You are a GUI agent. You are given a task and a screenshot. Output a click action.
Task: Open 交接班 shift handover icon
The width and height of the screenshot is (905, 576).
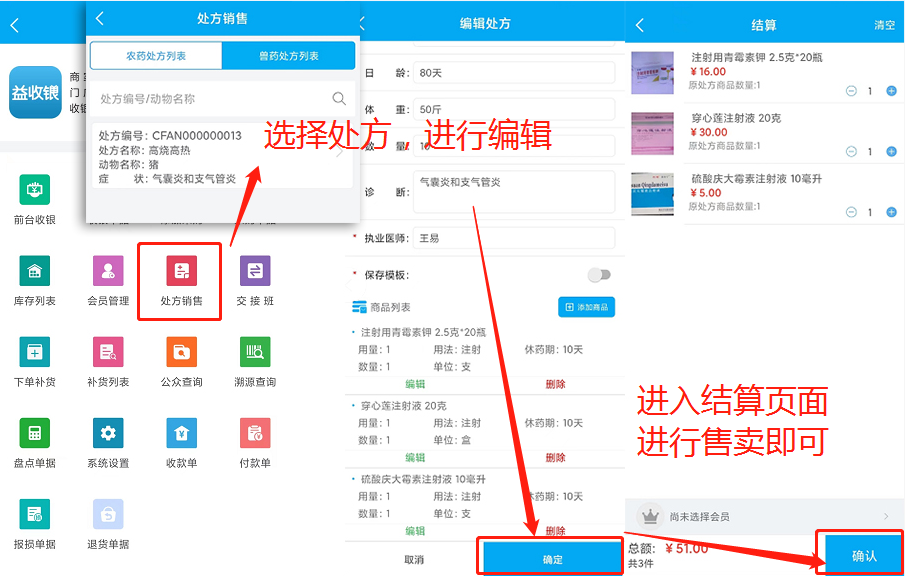pyautogui.click(x=255, y=271)
